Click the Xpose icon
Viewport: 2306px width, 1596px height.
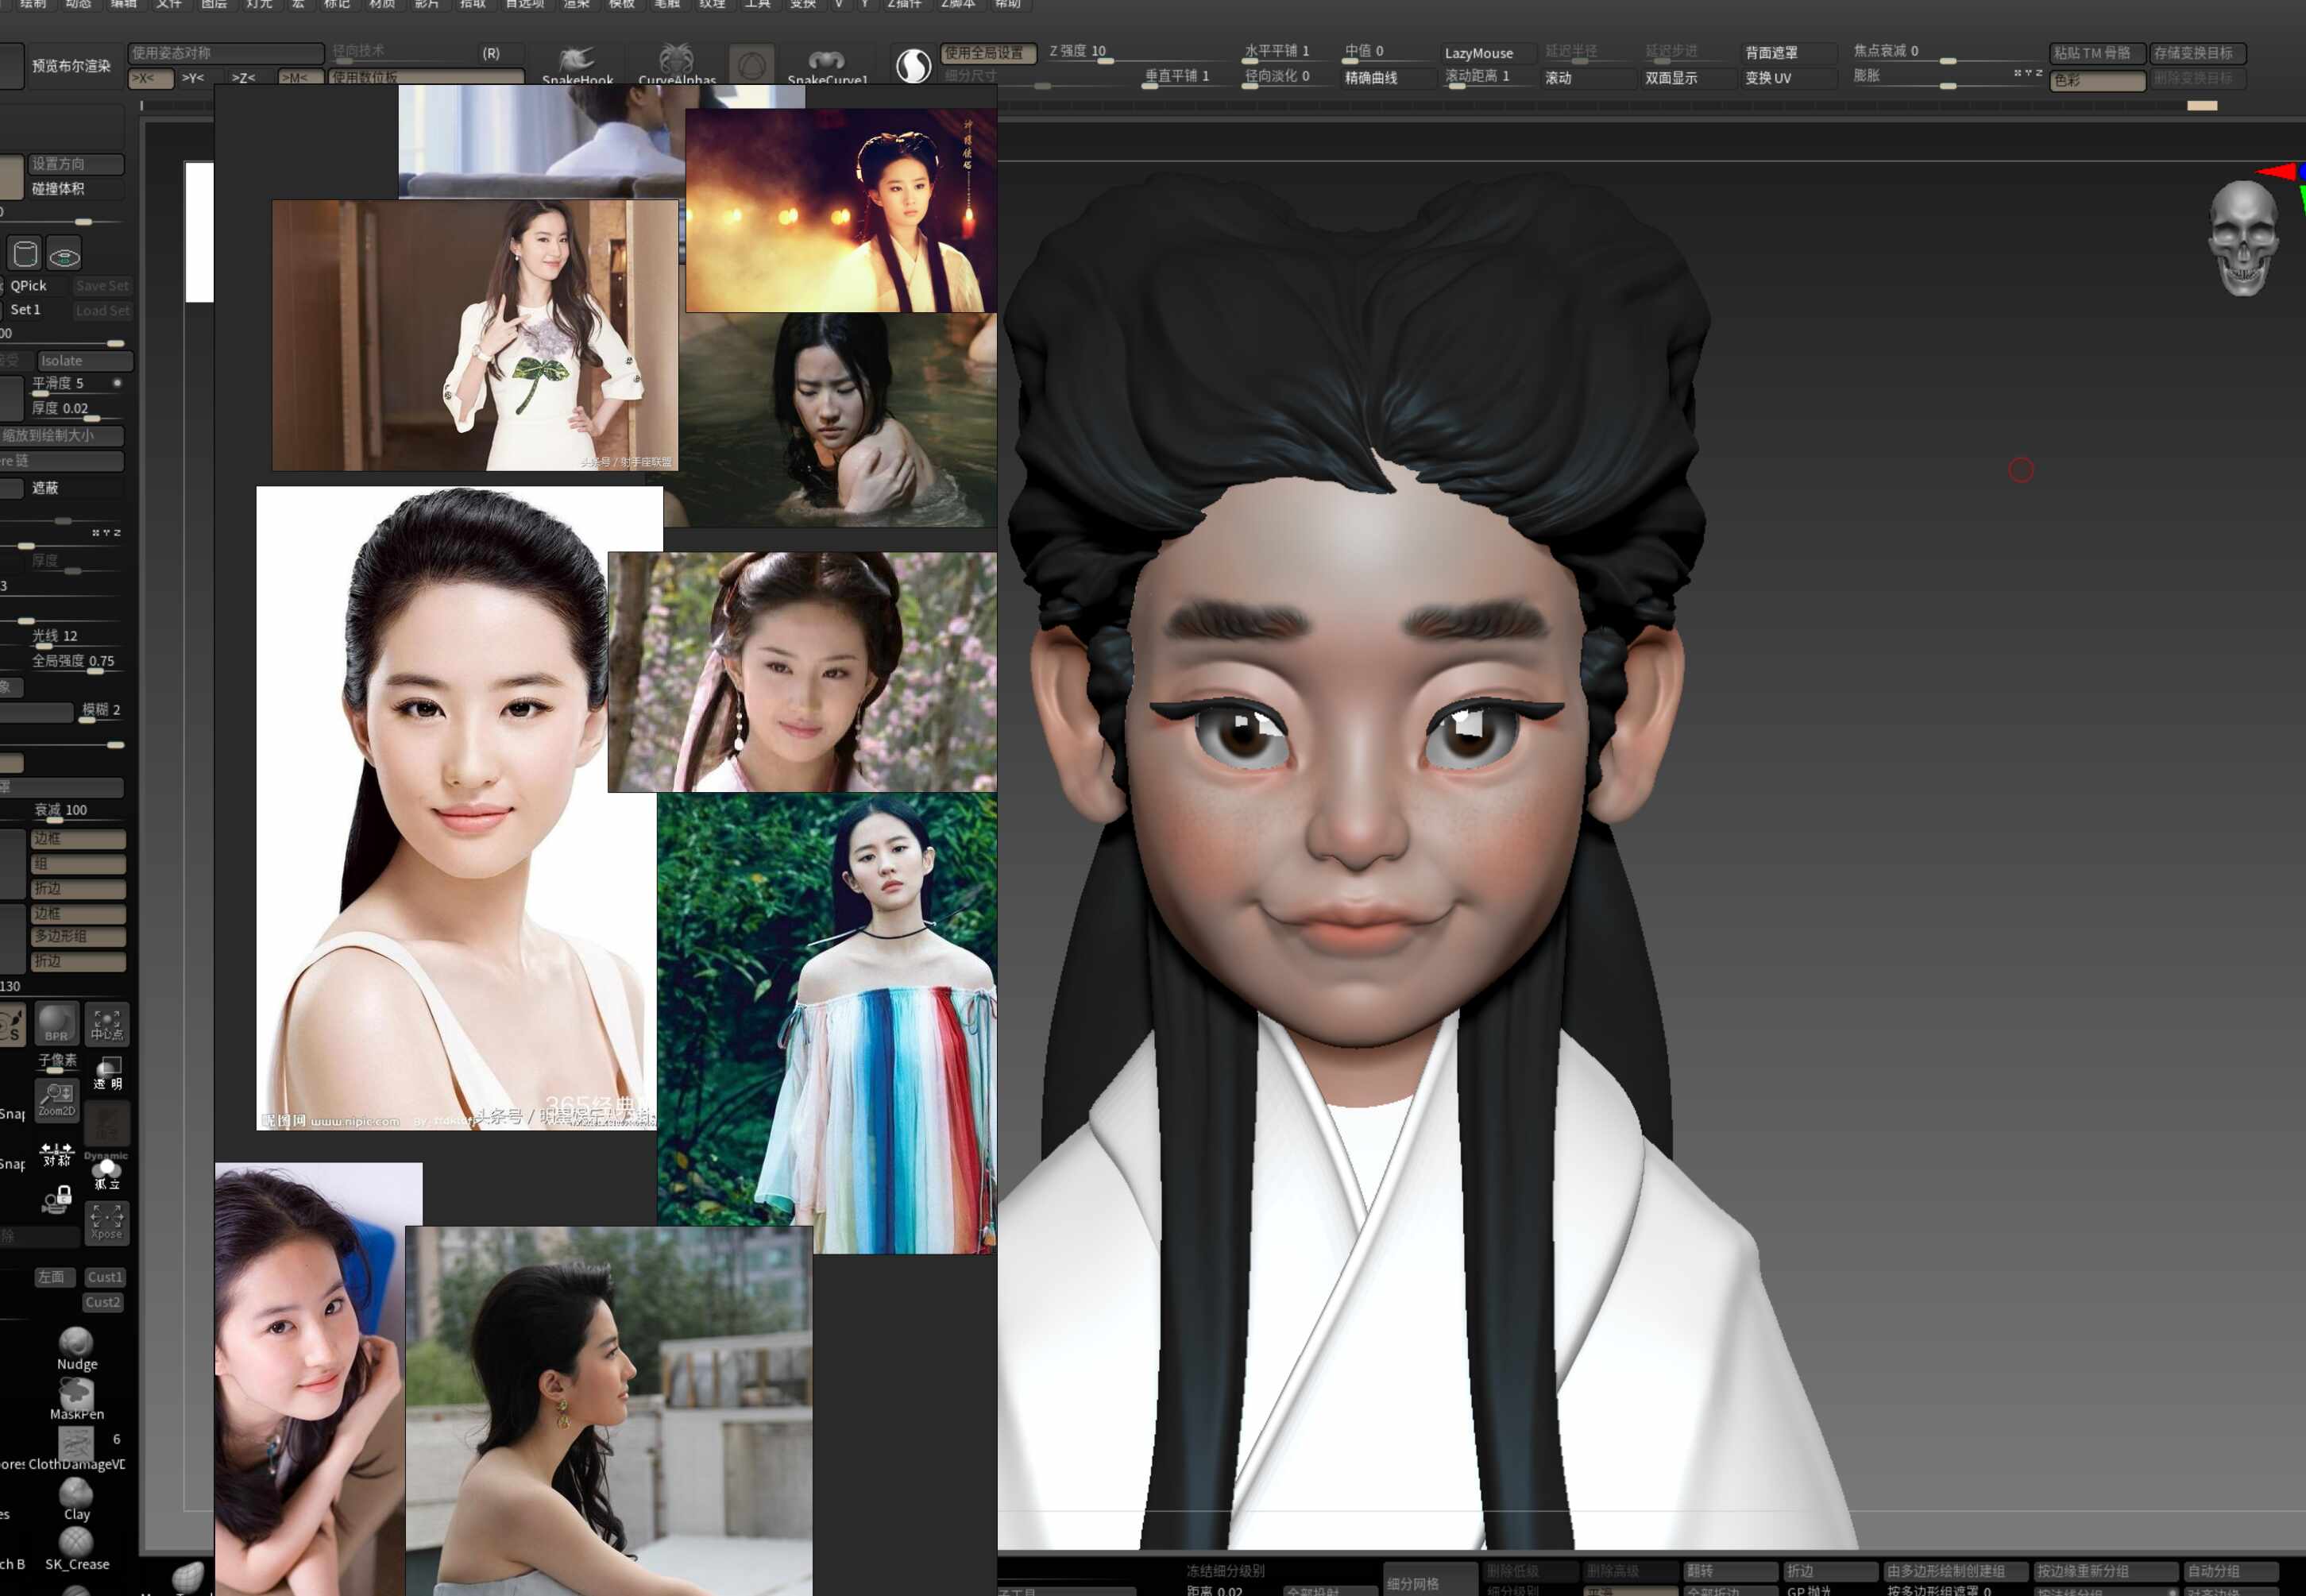(x=107, y=1222)
